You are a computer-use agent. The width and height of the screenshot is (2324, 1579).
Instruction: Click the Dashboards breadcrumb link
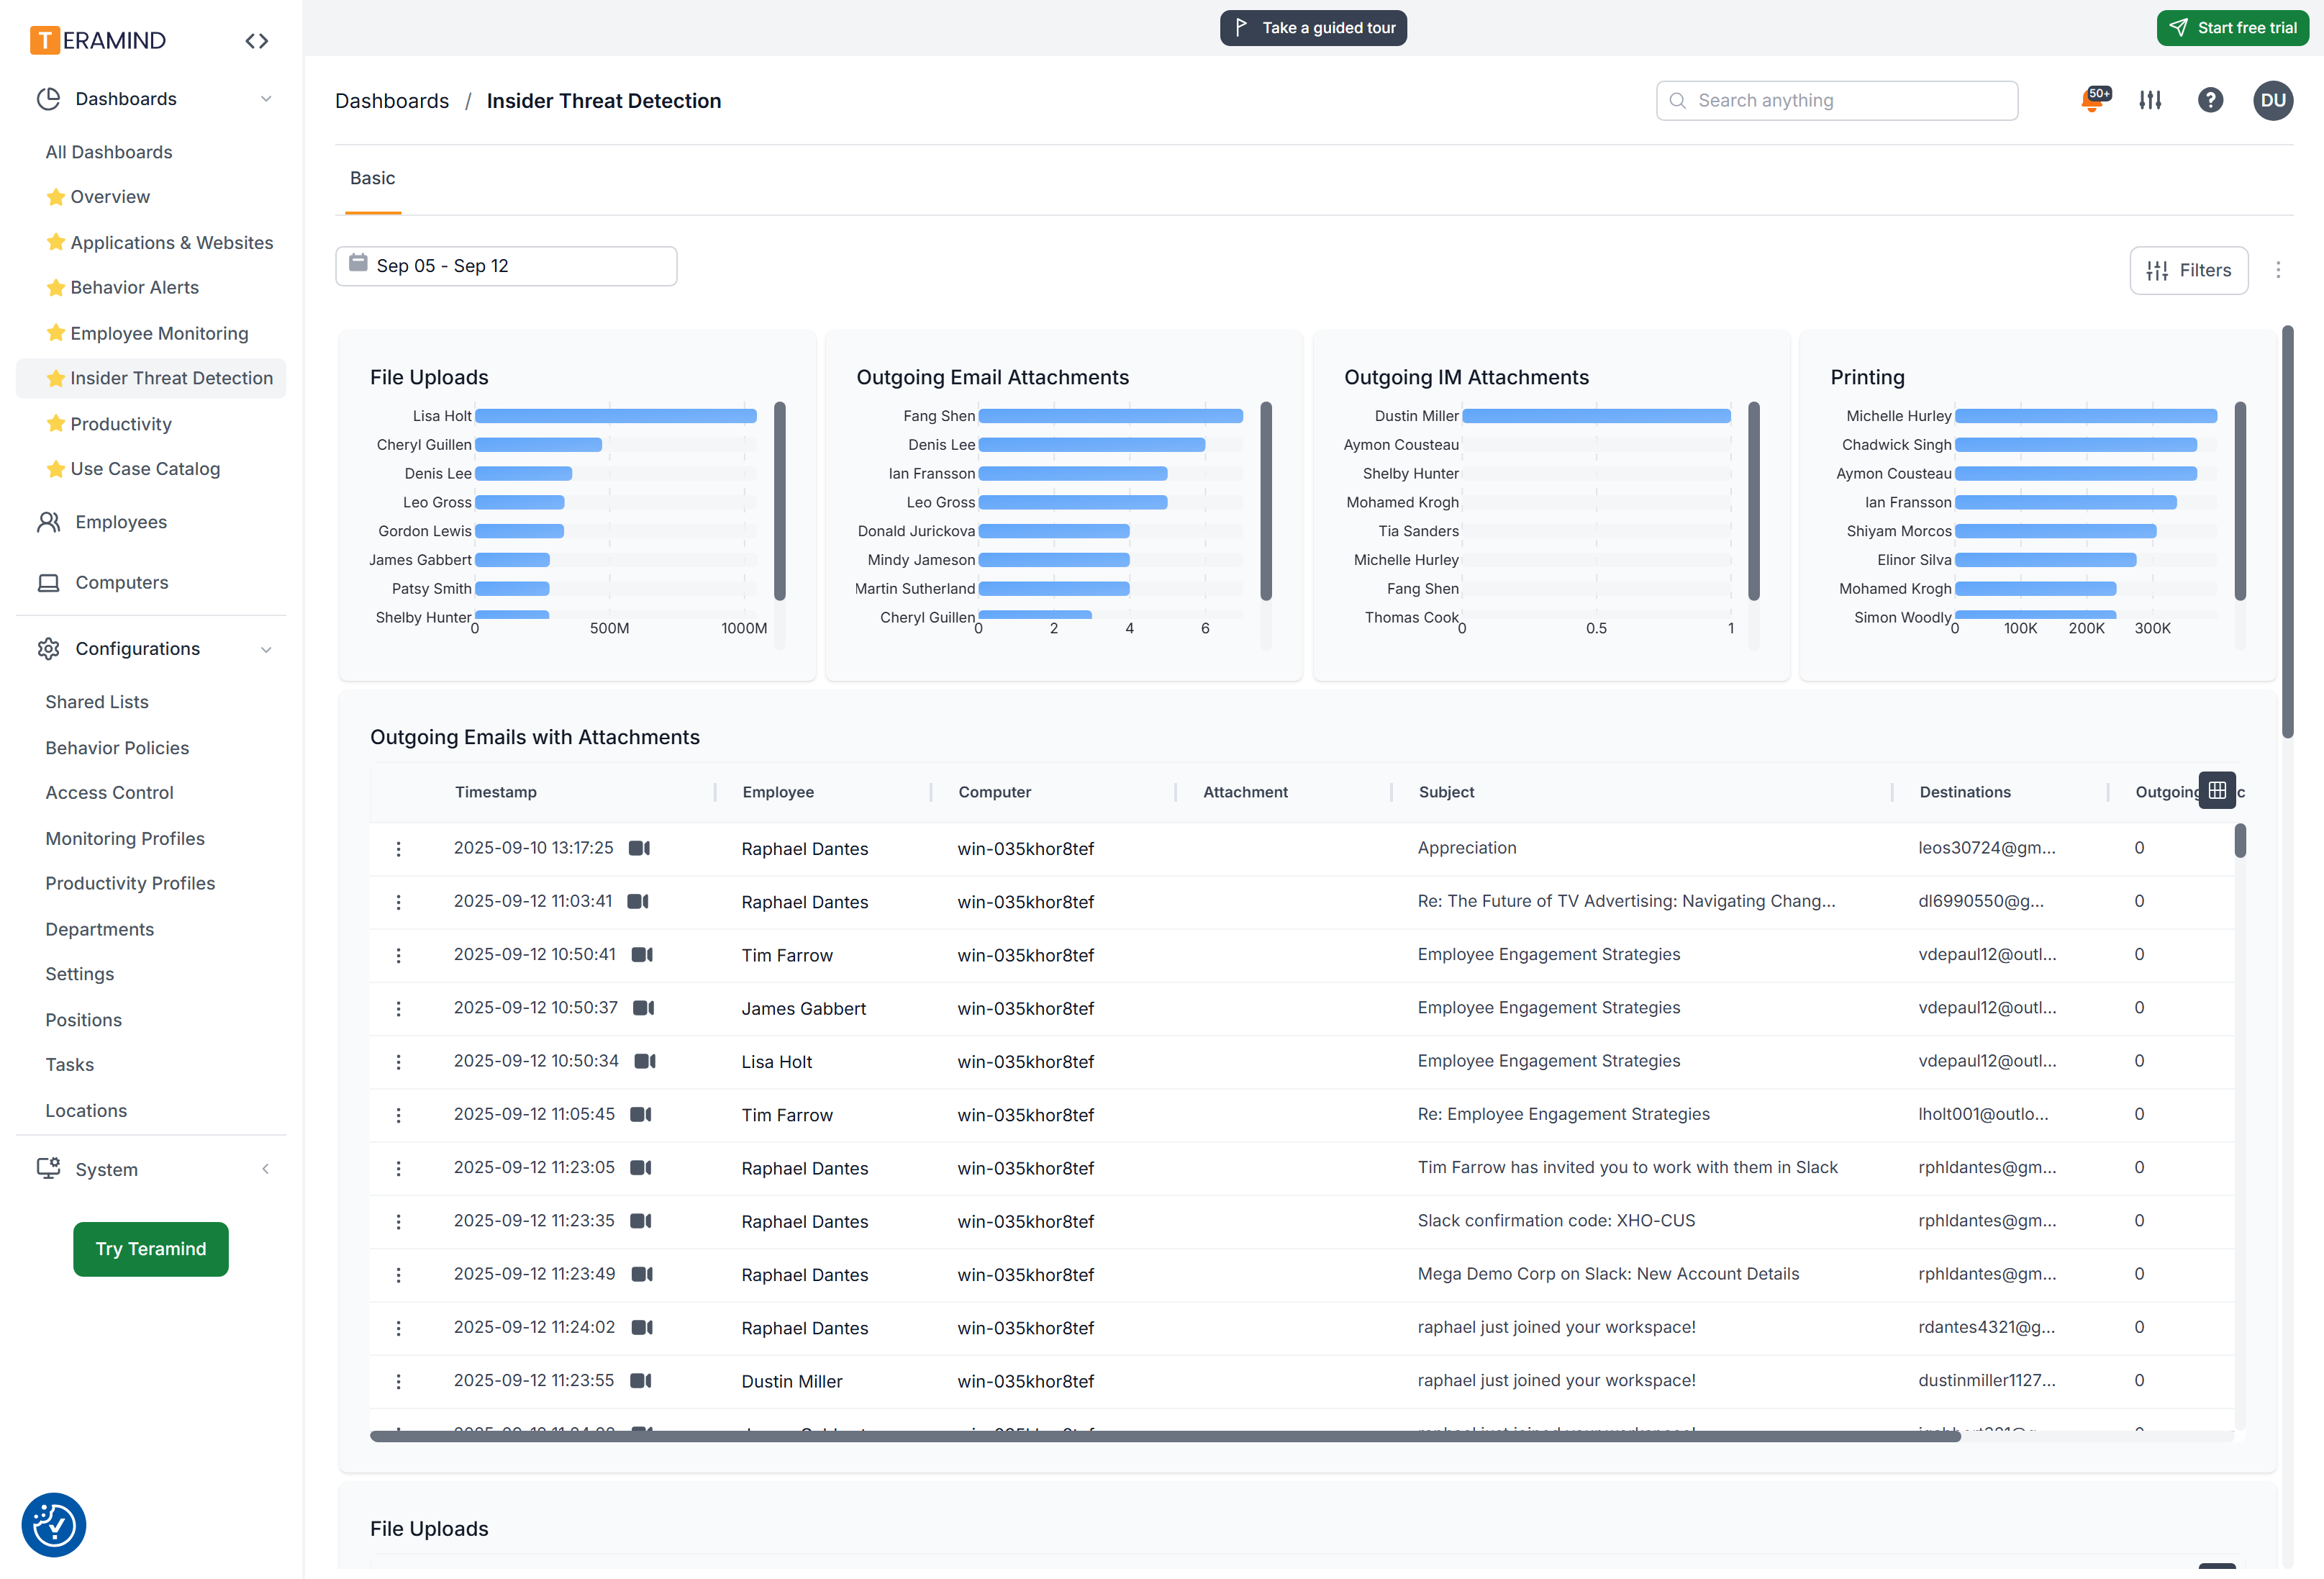coord(392,101)
